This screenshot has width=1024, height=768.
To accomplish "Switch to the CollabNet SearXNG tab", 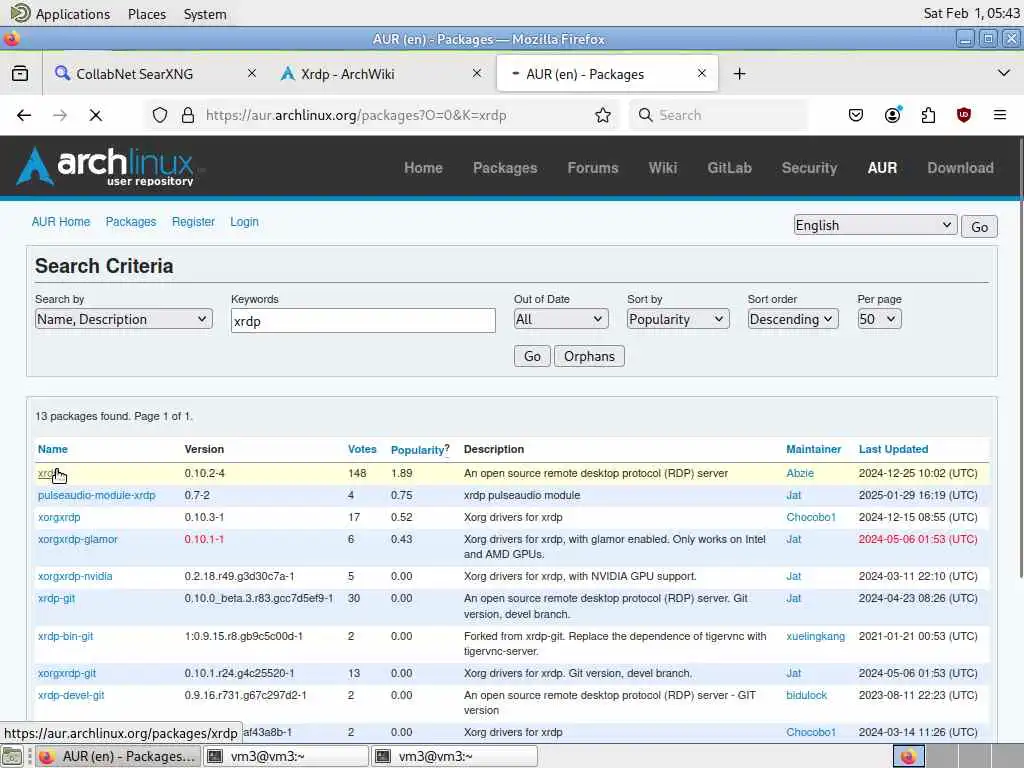I will tap(155, 74).
